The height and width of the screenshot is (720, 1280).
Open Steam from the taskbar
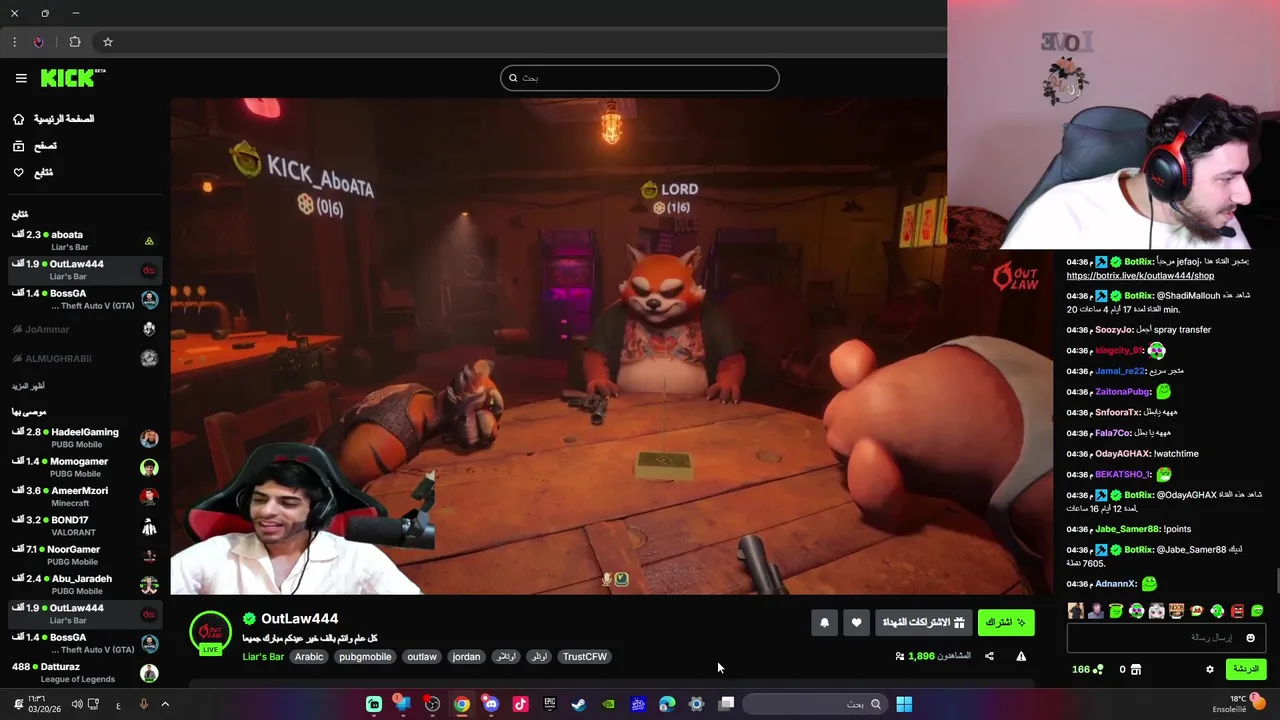pyautogui.click(x=578, y=704)
